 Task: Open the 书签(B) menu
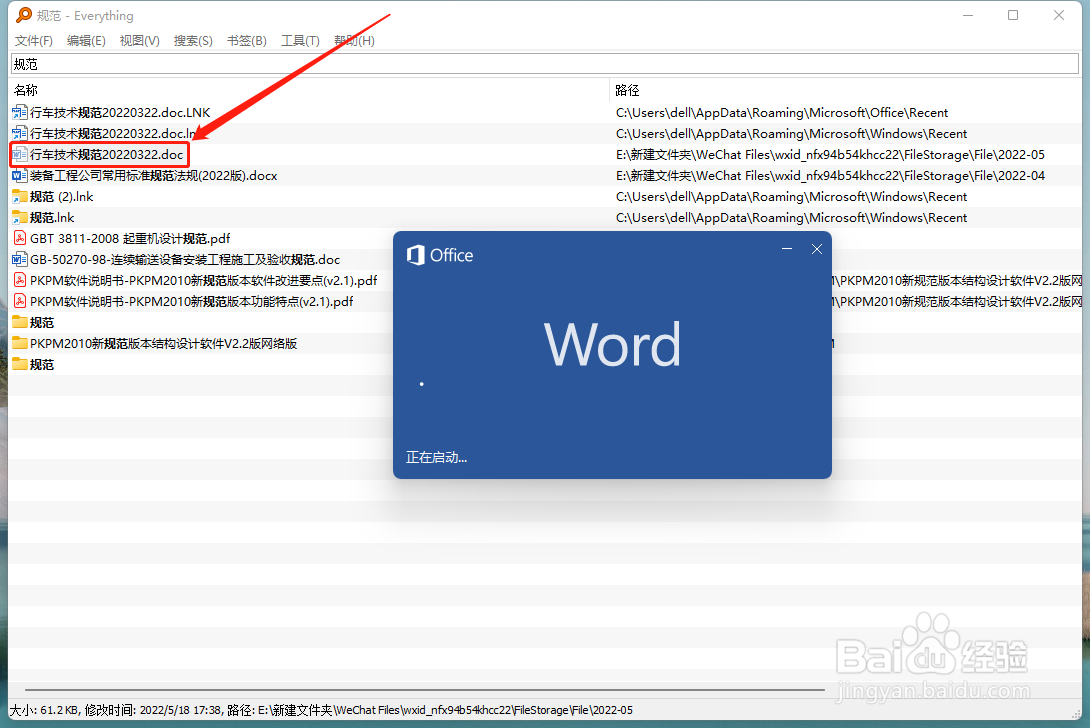click(x=247, y=40)
